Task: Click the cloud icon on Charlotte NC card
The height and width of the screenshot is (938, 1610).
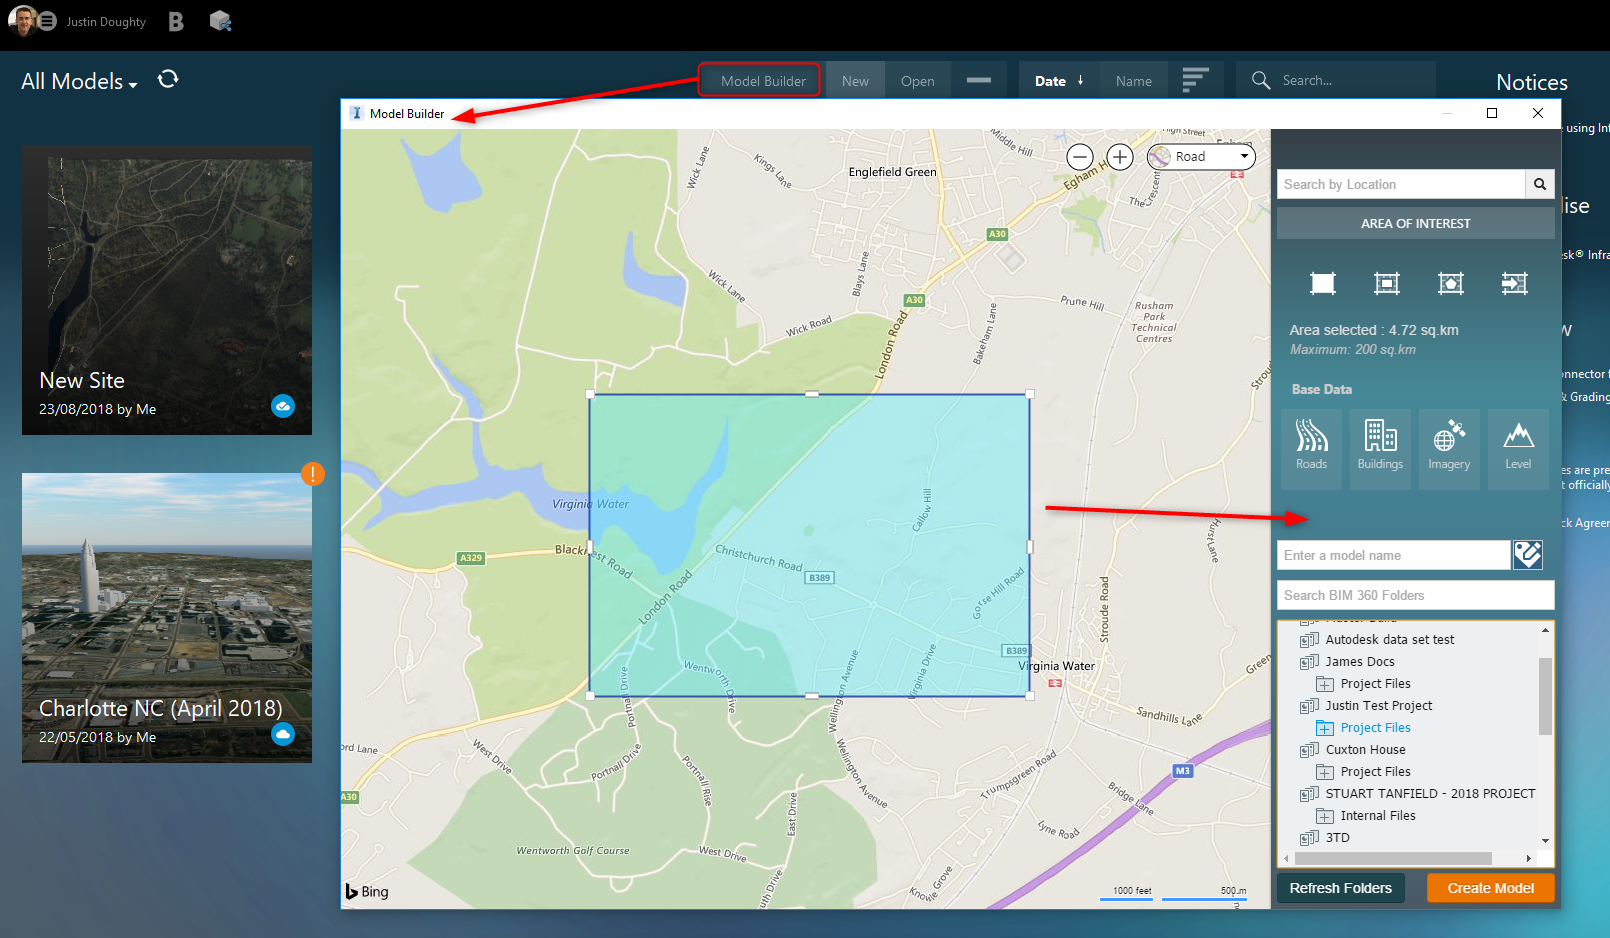Action: [283, 734]
